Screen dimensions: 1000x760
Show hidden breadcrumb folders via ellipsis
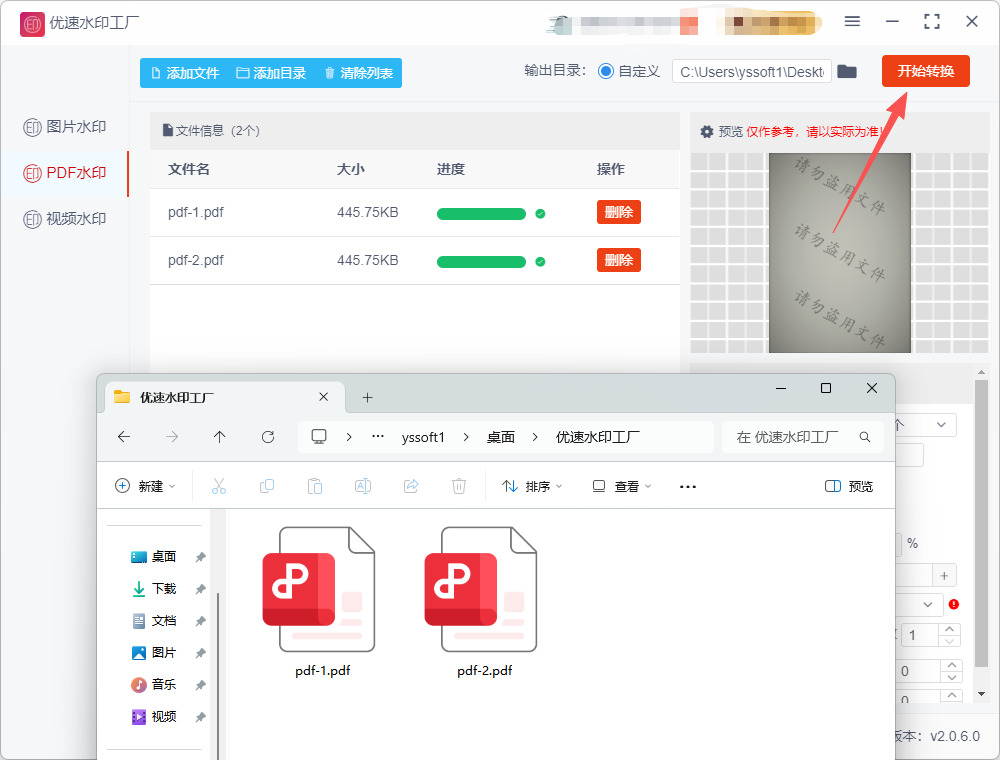tap(378, 437)
